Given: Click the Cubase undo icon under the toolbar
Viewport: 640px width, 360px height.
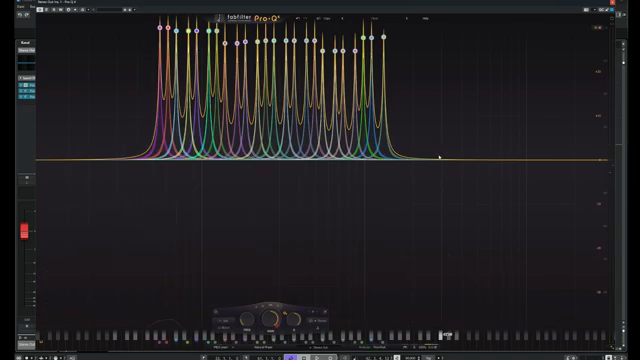Looking at the screenshot, I should pyautogui.click(x=20, y=15).
